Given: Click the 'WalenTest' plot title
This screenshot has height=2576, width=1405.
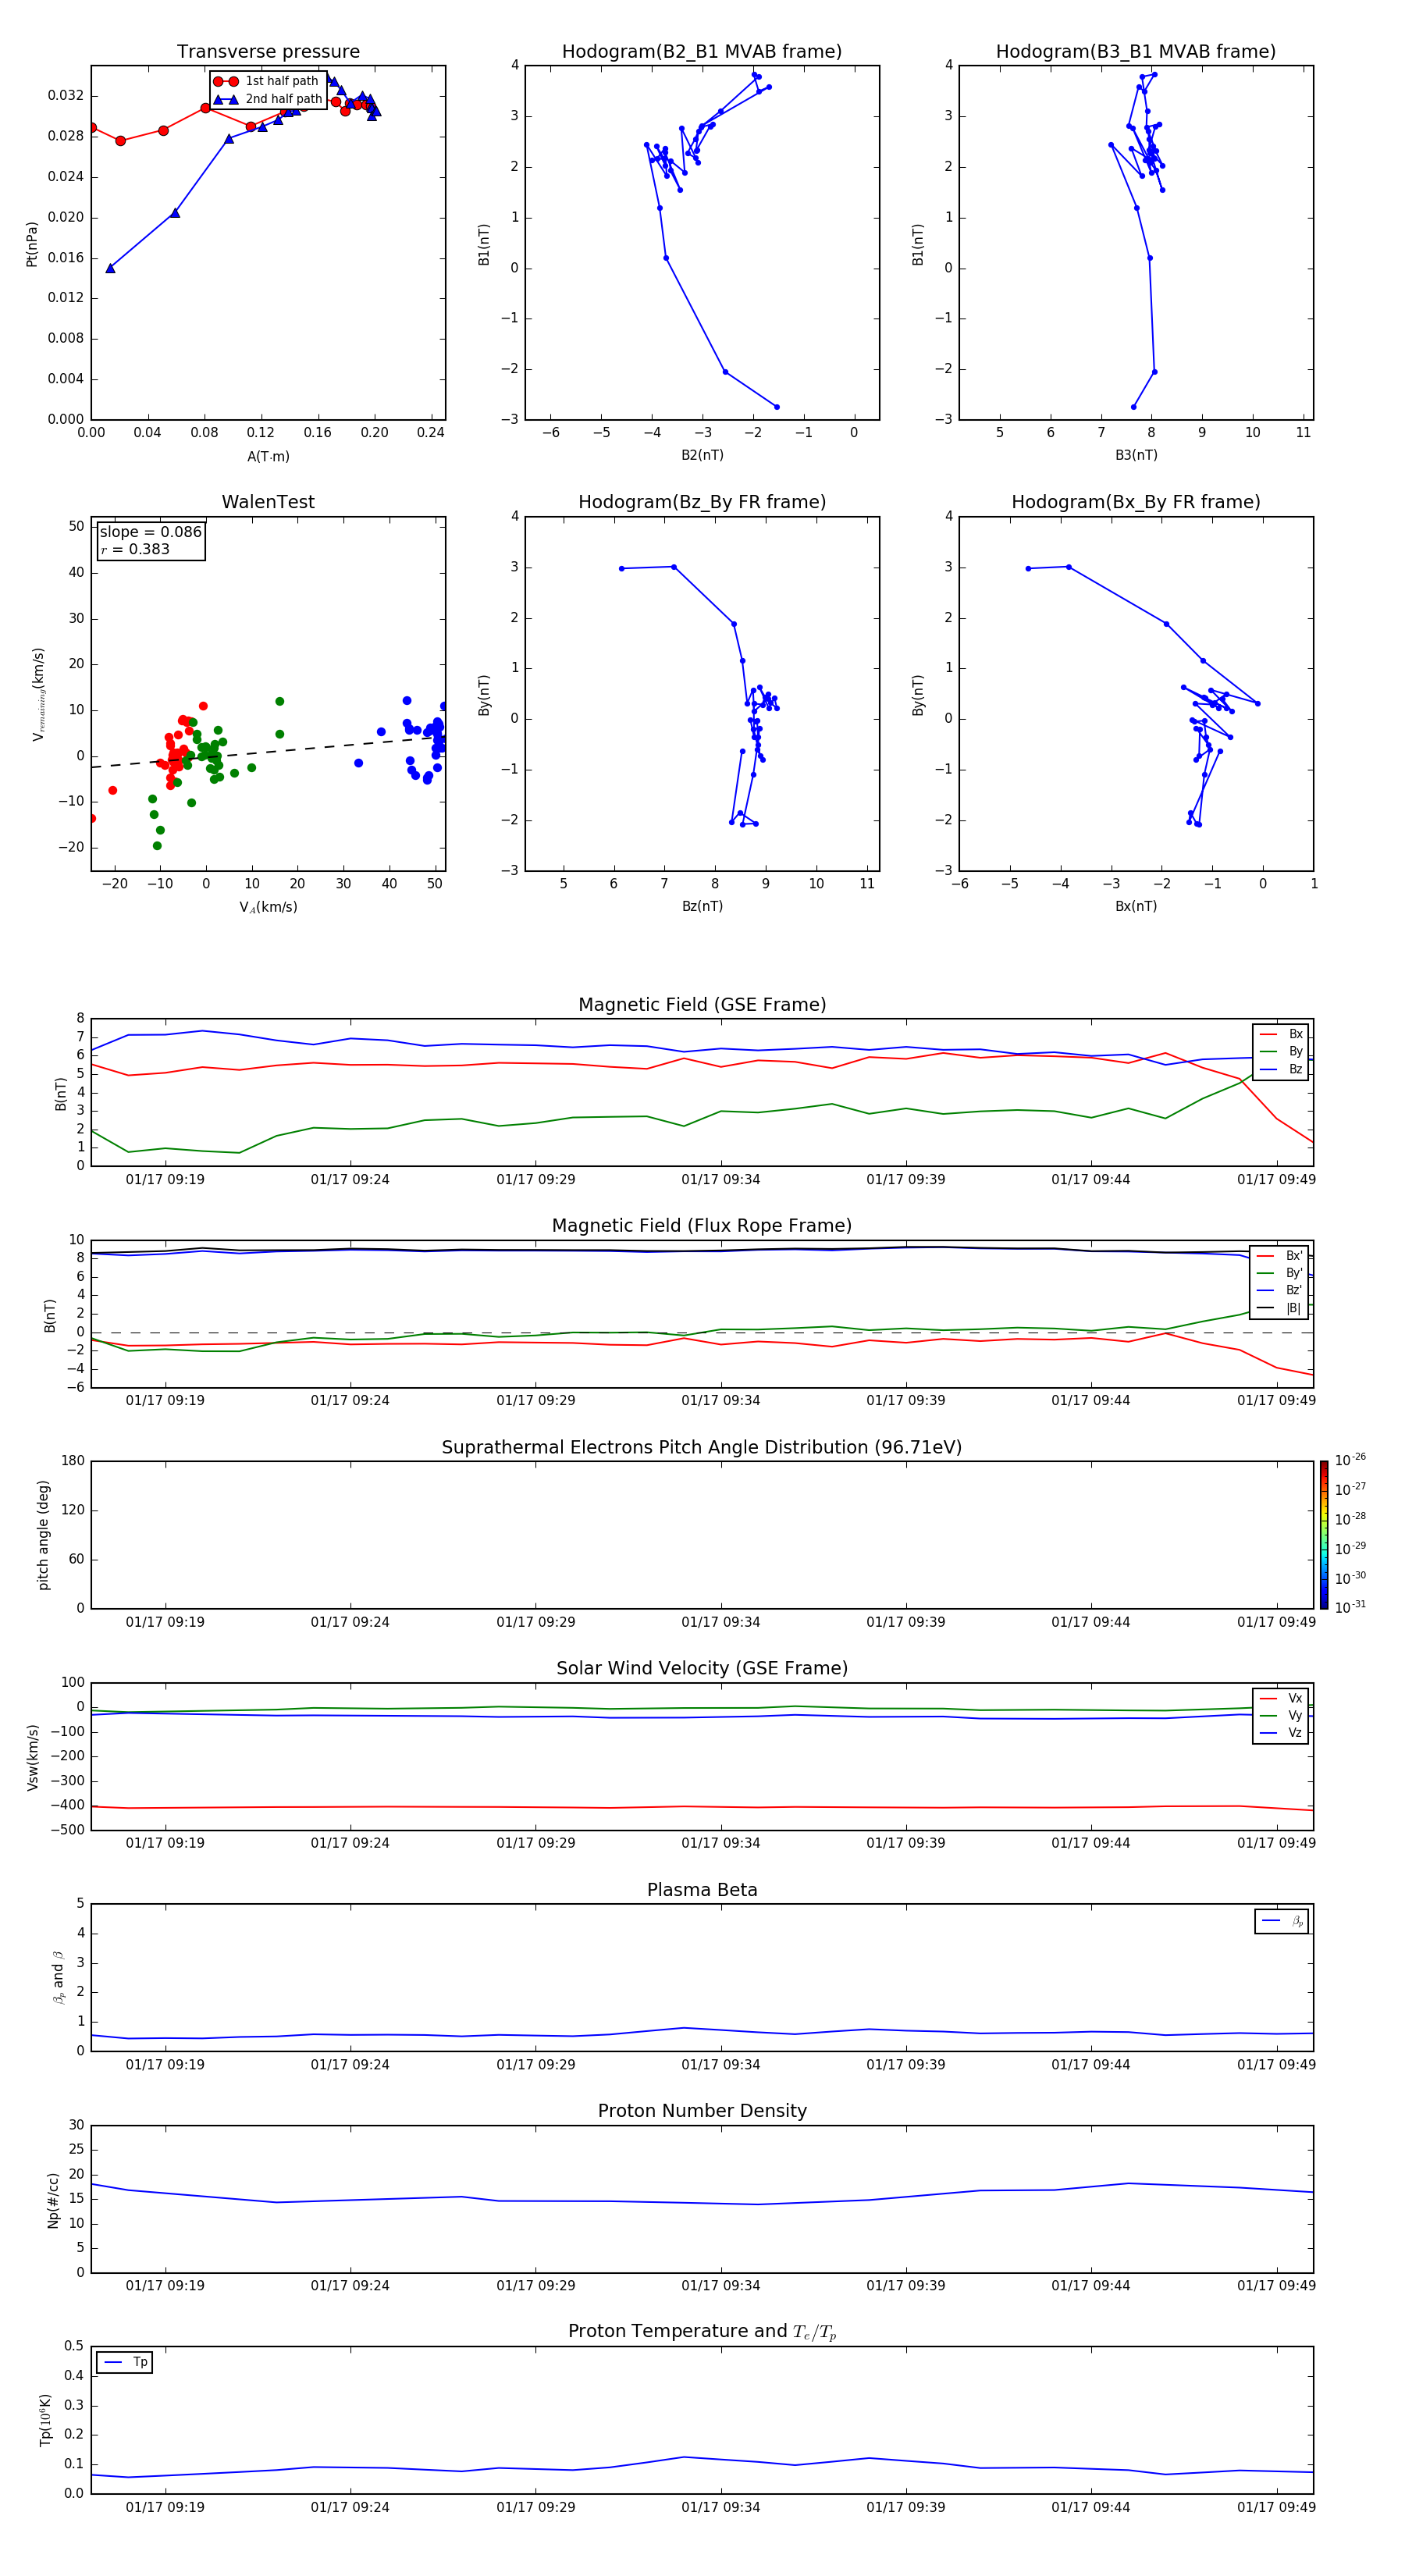Looking at the screenshot, I should (x=268, y=502).
